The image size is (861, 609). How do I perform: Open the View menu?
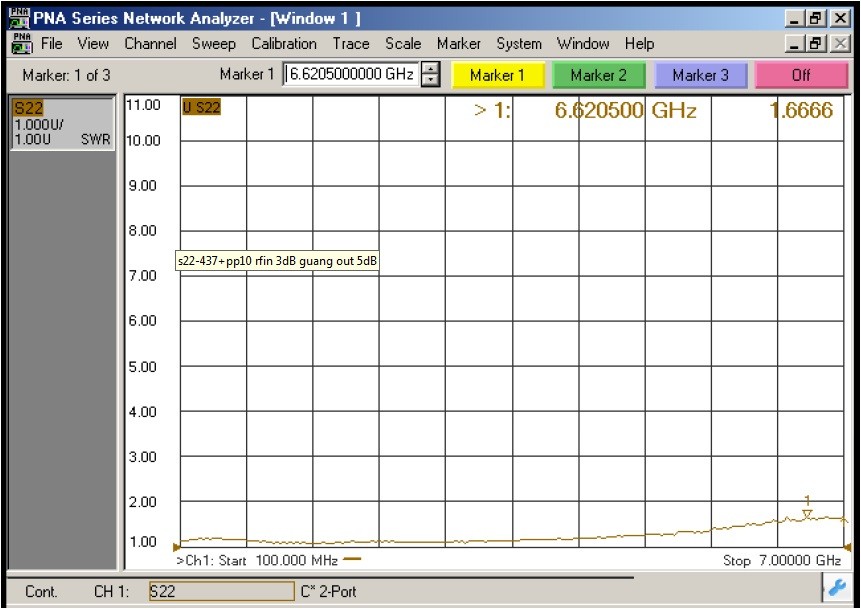[93, 43]
